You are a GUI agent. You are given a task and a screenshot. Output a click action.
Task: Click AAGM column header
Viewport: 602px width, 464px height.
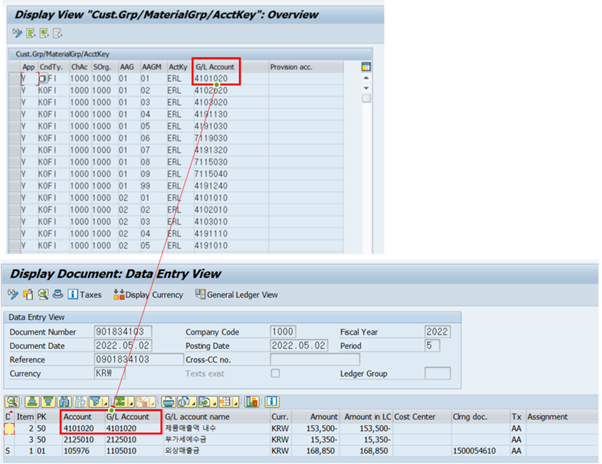(152, 67)
